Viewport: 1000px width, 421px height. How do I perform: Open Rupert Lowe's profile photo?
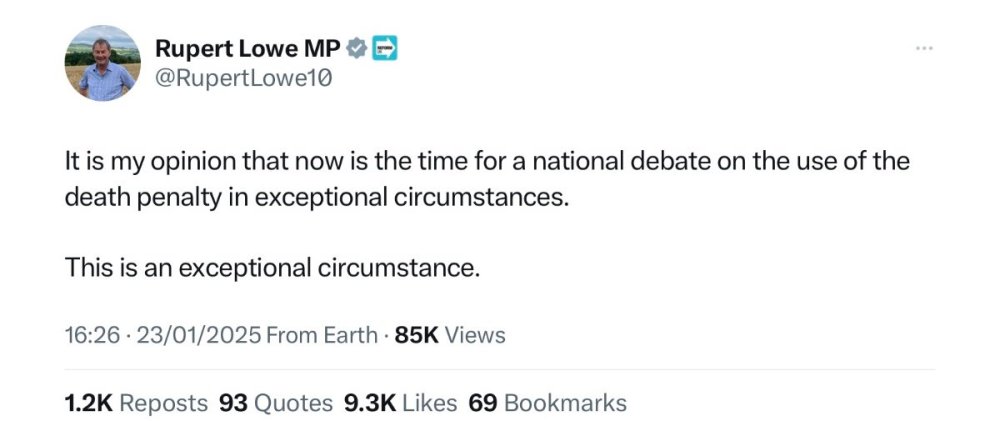[102, 63]
